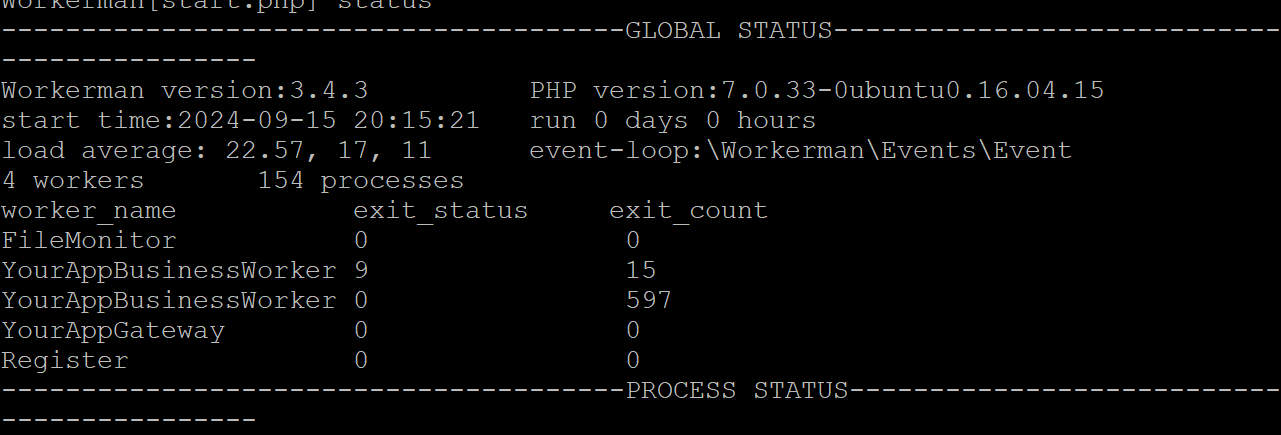Click the exit_status column header
Viewport: 1281px width, 435px height.
tap(441, 211)
